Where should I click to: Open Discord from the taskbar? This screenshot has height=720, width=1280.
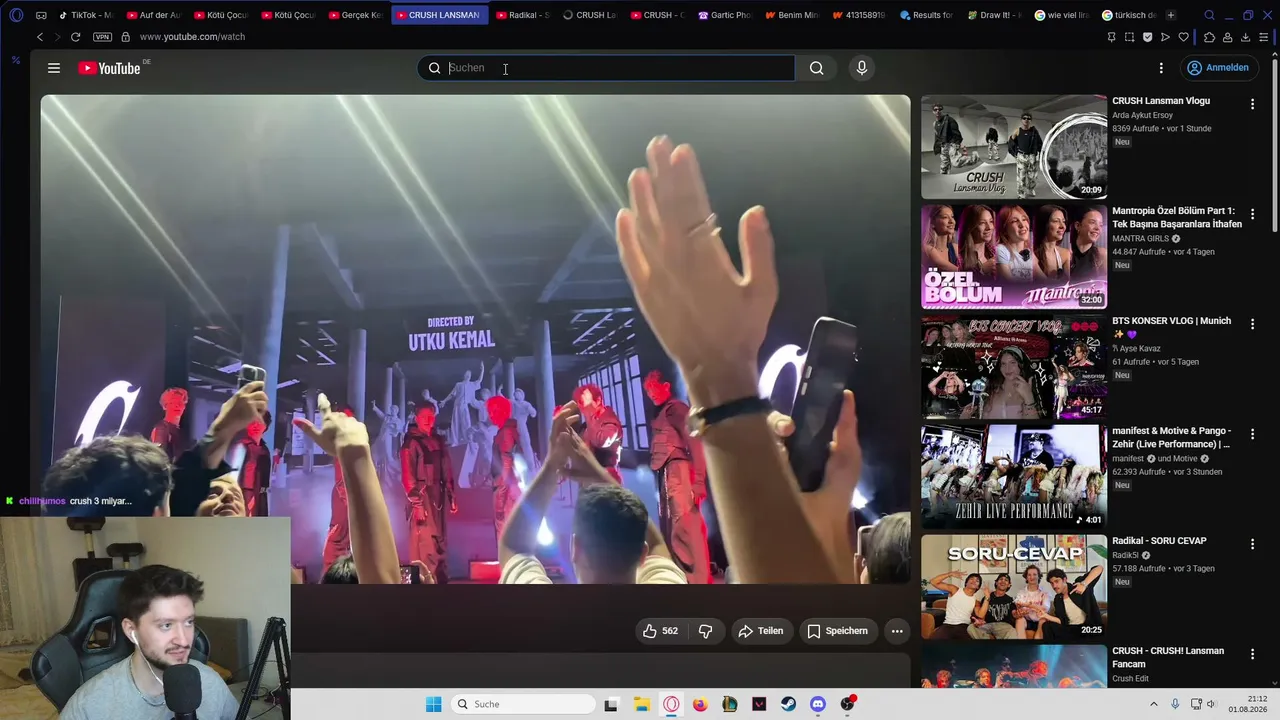[x=818, y=704]
